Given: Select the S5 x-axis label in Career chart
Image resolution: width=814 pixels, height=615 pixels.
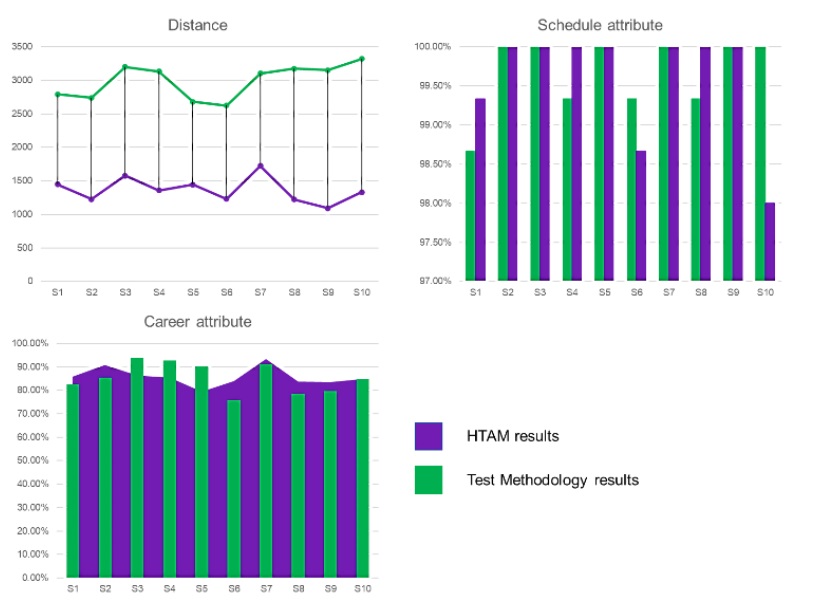Looking at the screenshot, I should [201, 589].
